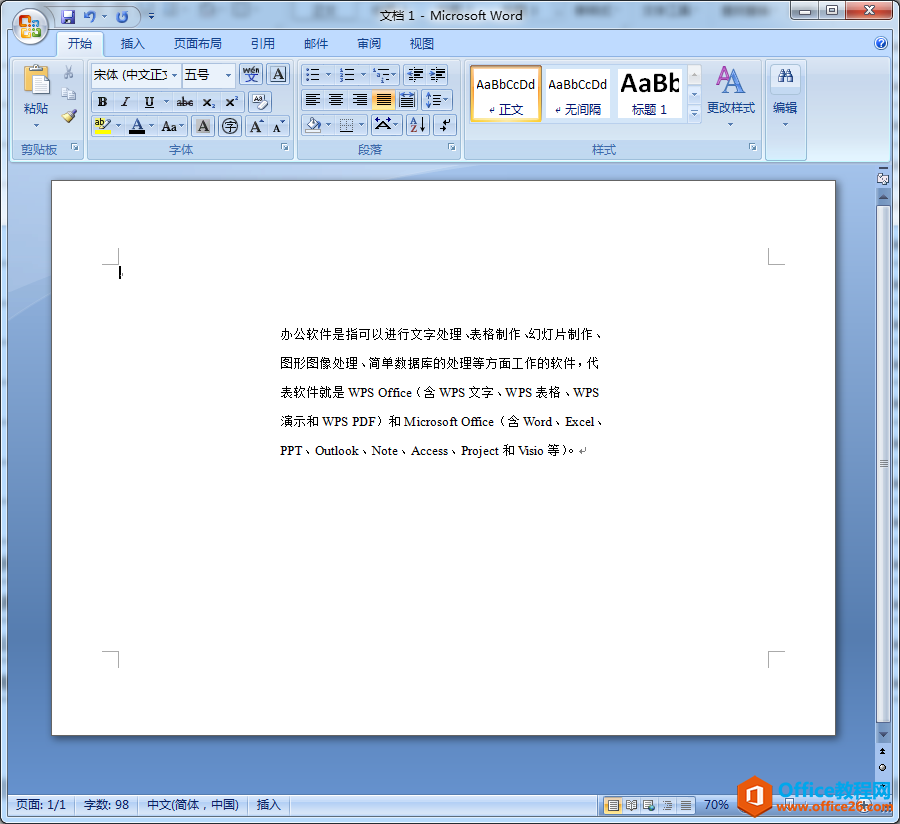Click the 粘贴 paste button

coord(36,96)
